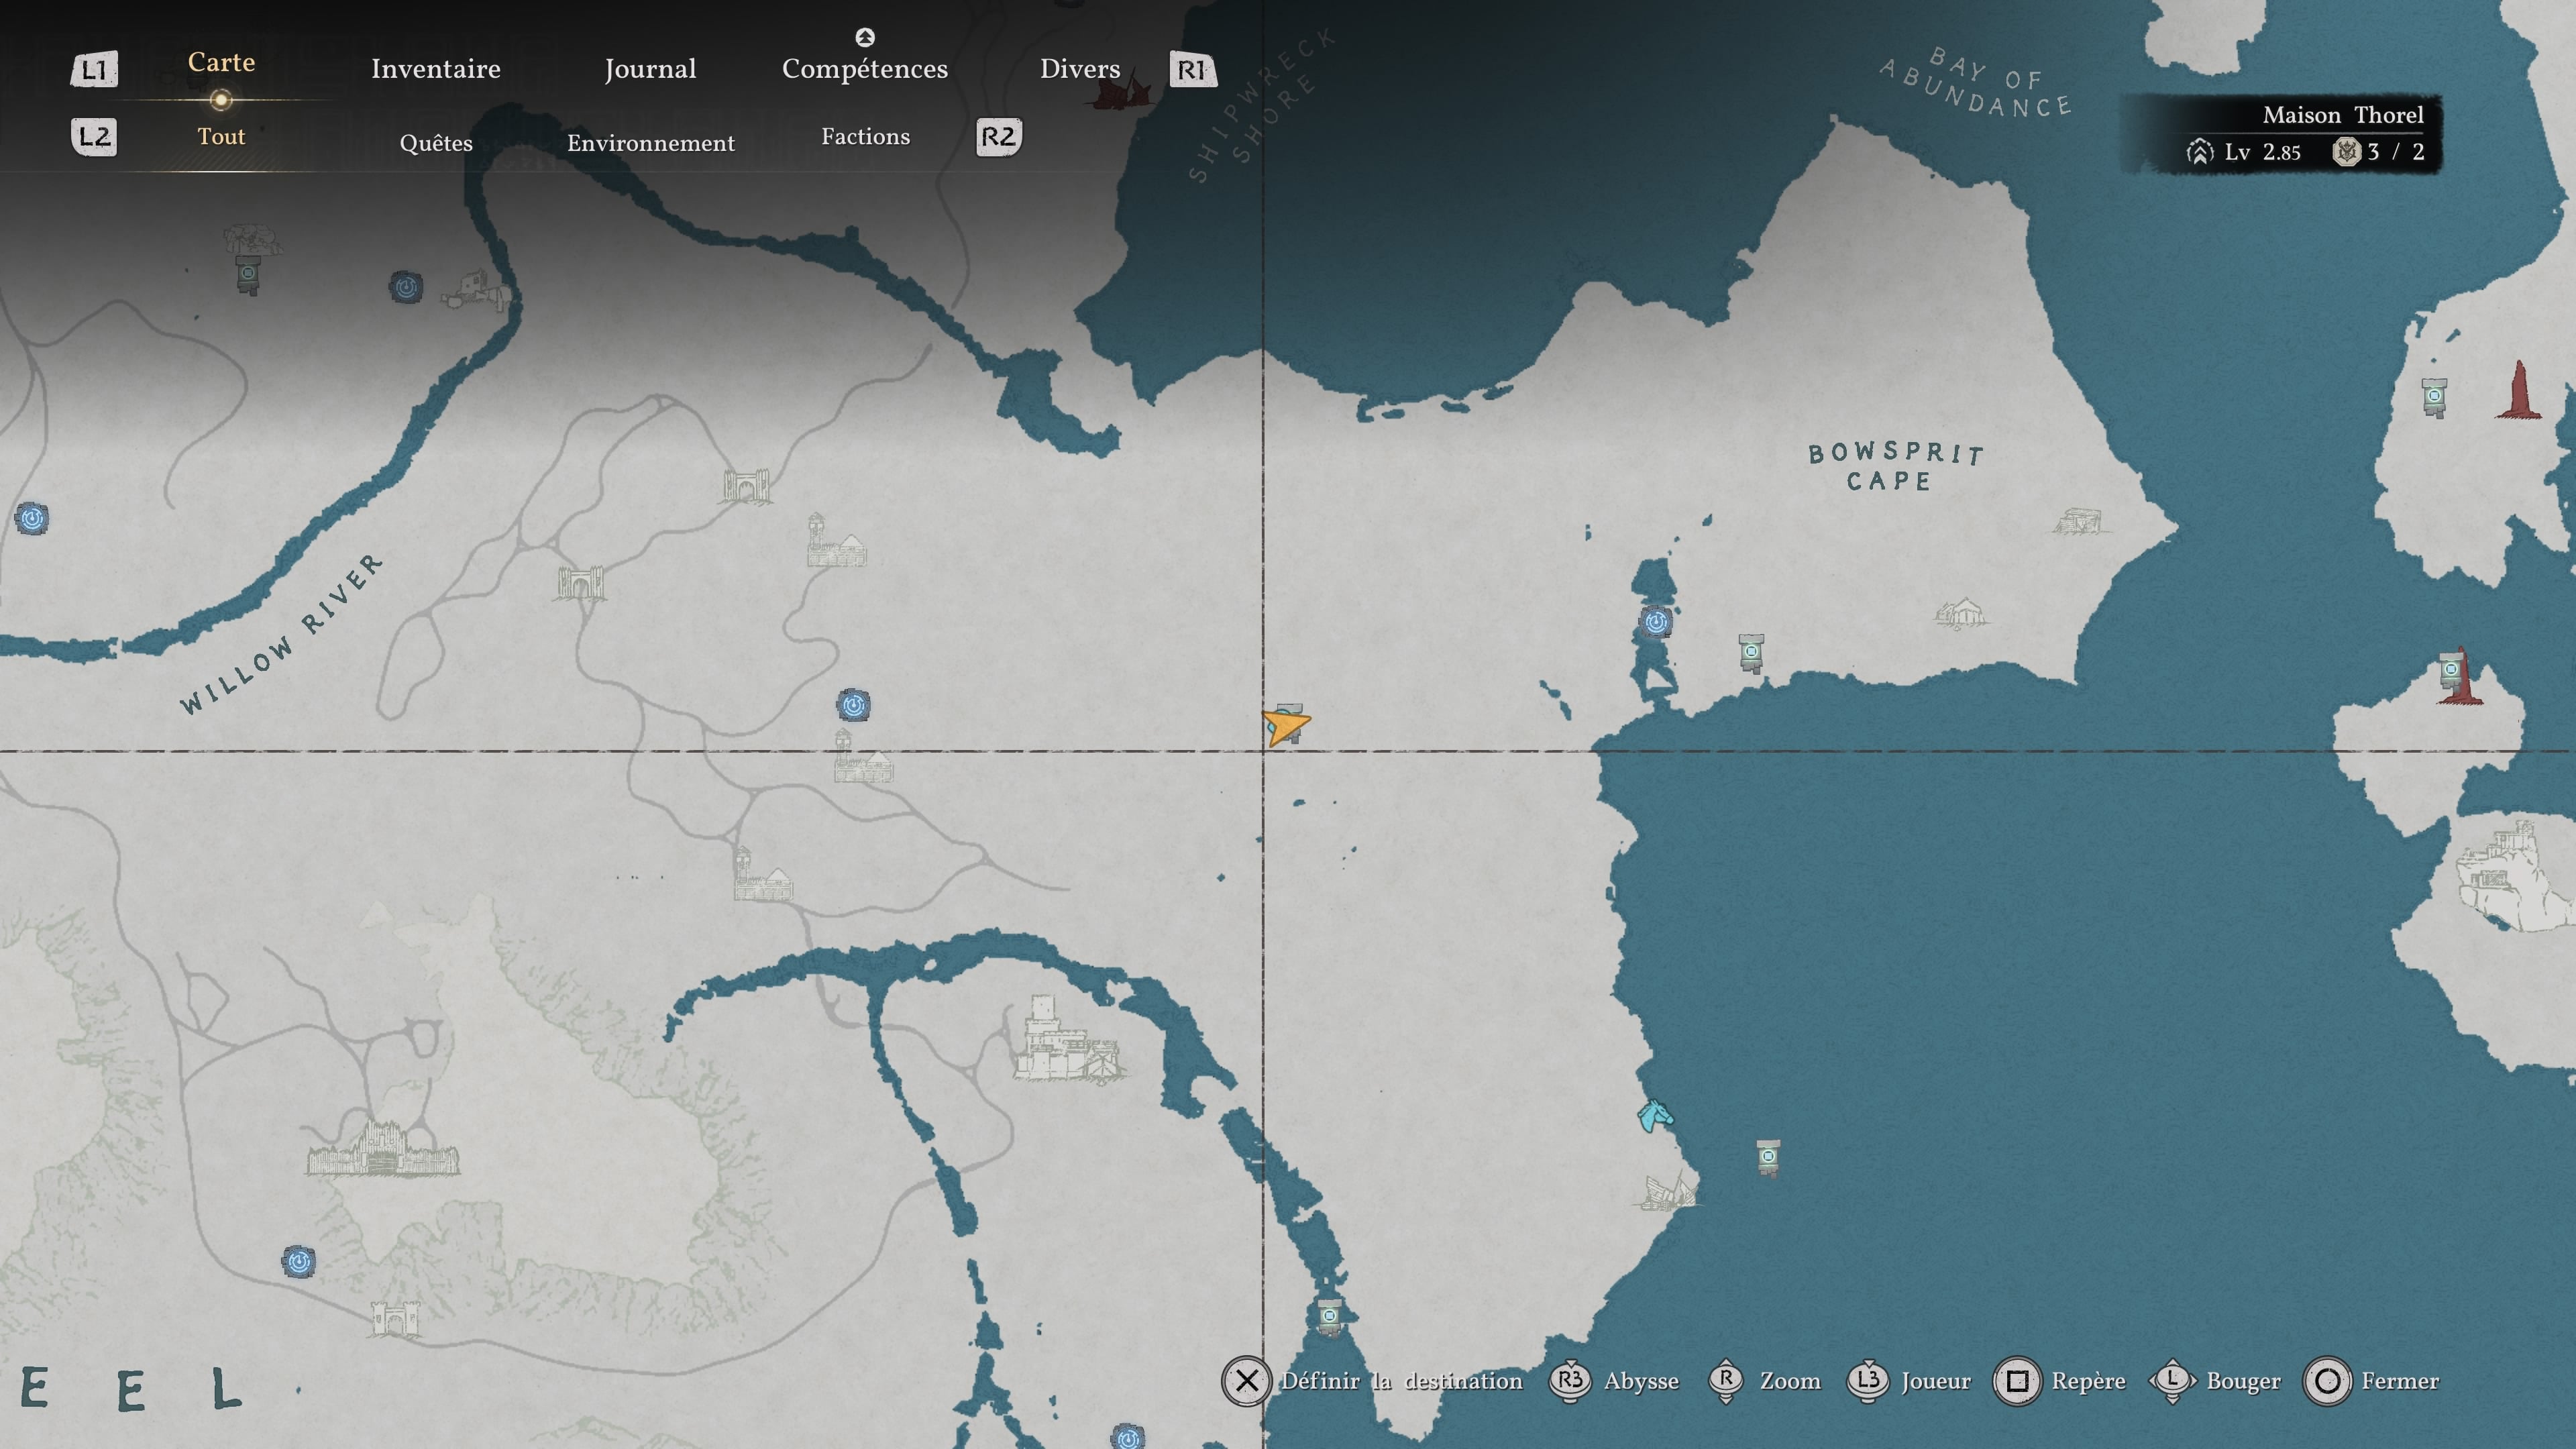Go to the Compétences tab
Image resolution: width=2576 pixels, height=1449 pixels.
pyautogui.click(x=865, y=69)
